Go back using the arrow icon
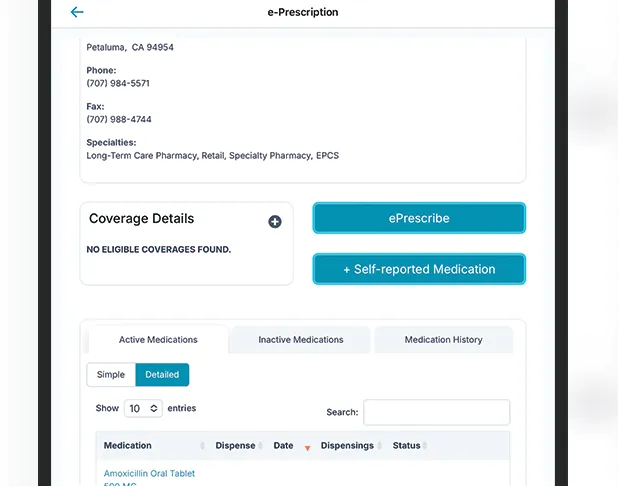 (77, 13)
